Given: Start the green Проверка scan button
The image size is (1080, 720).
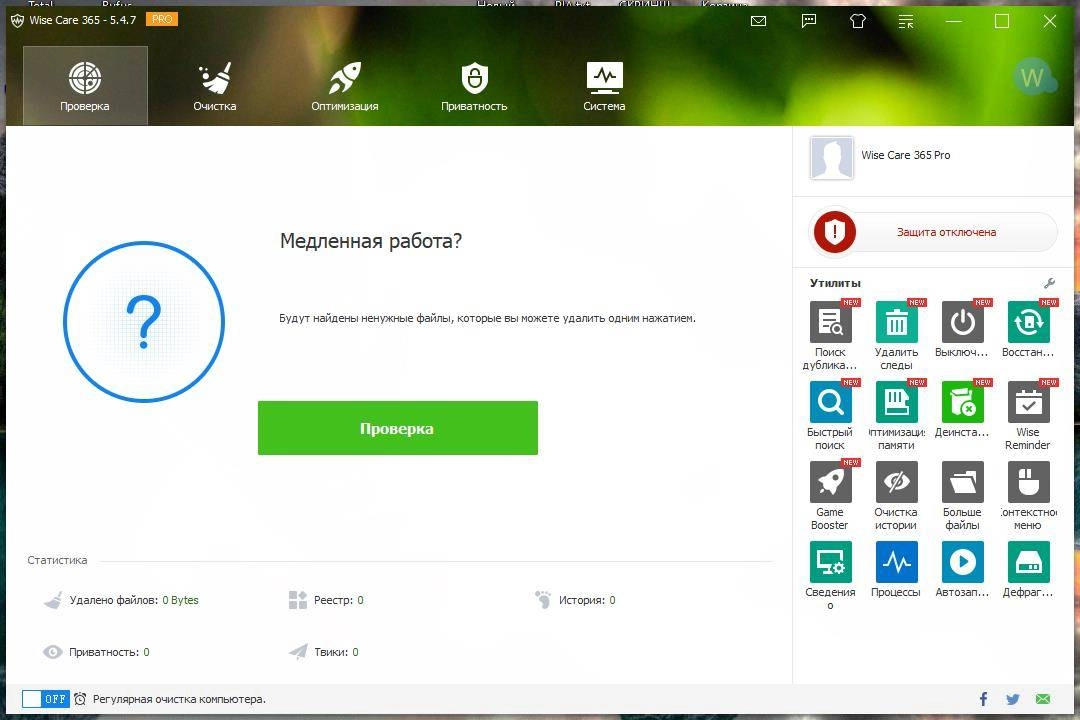Looking at the screenshot, I should coord(397,428).
